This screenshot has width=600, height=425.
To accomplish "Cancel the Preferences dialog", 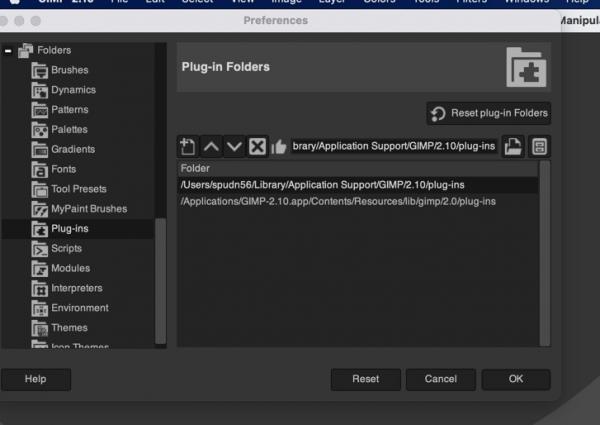I will coord(440,379).
